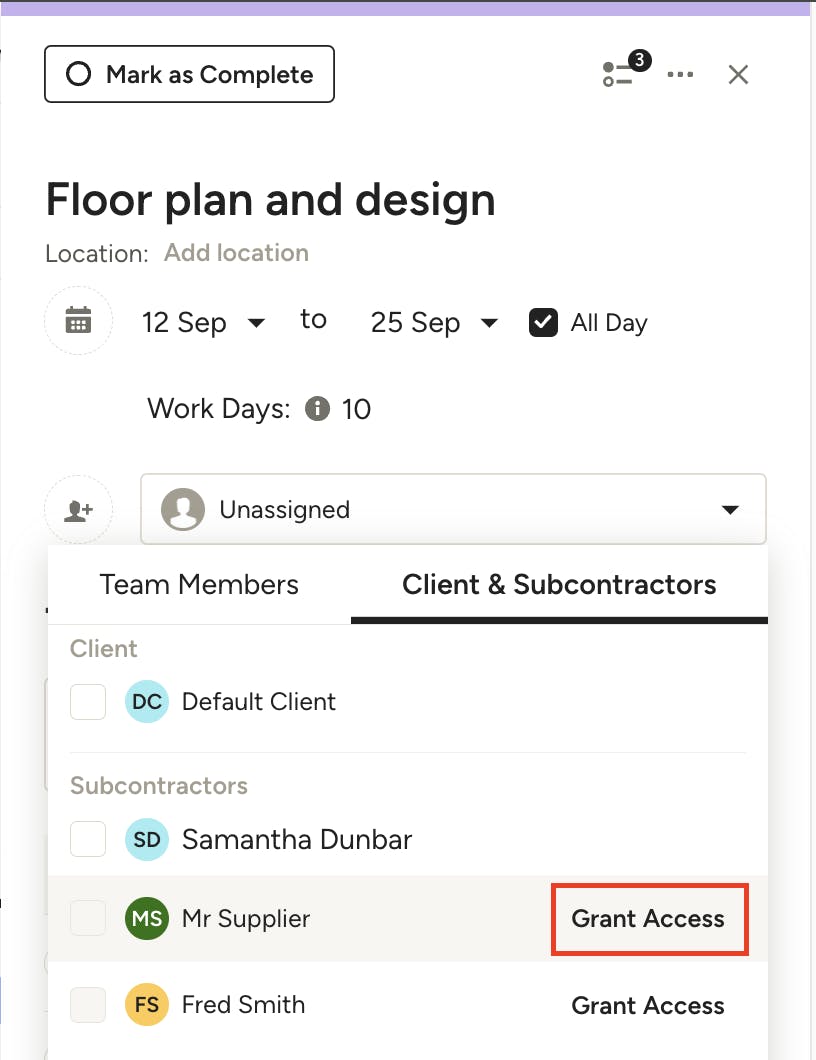Viewport: 816px width, 1060px height.
Task: Select the Client & Subcontractors tab
Action: tap(559, 585)
